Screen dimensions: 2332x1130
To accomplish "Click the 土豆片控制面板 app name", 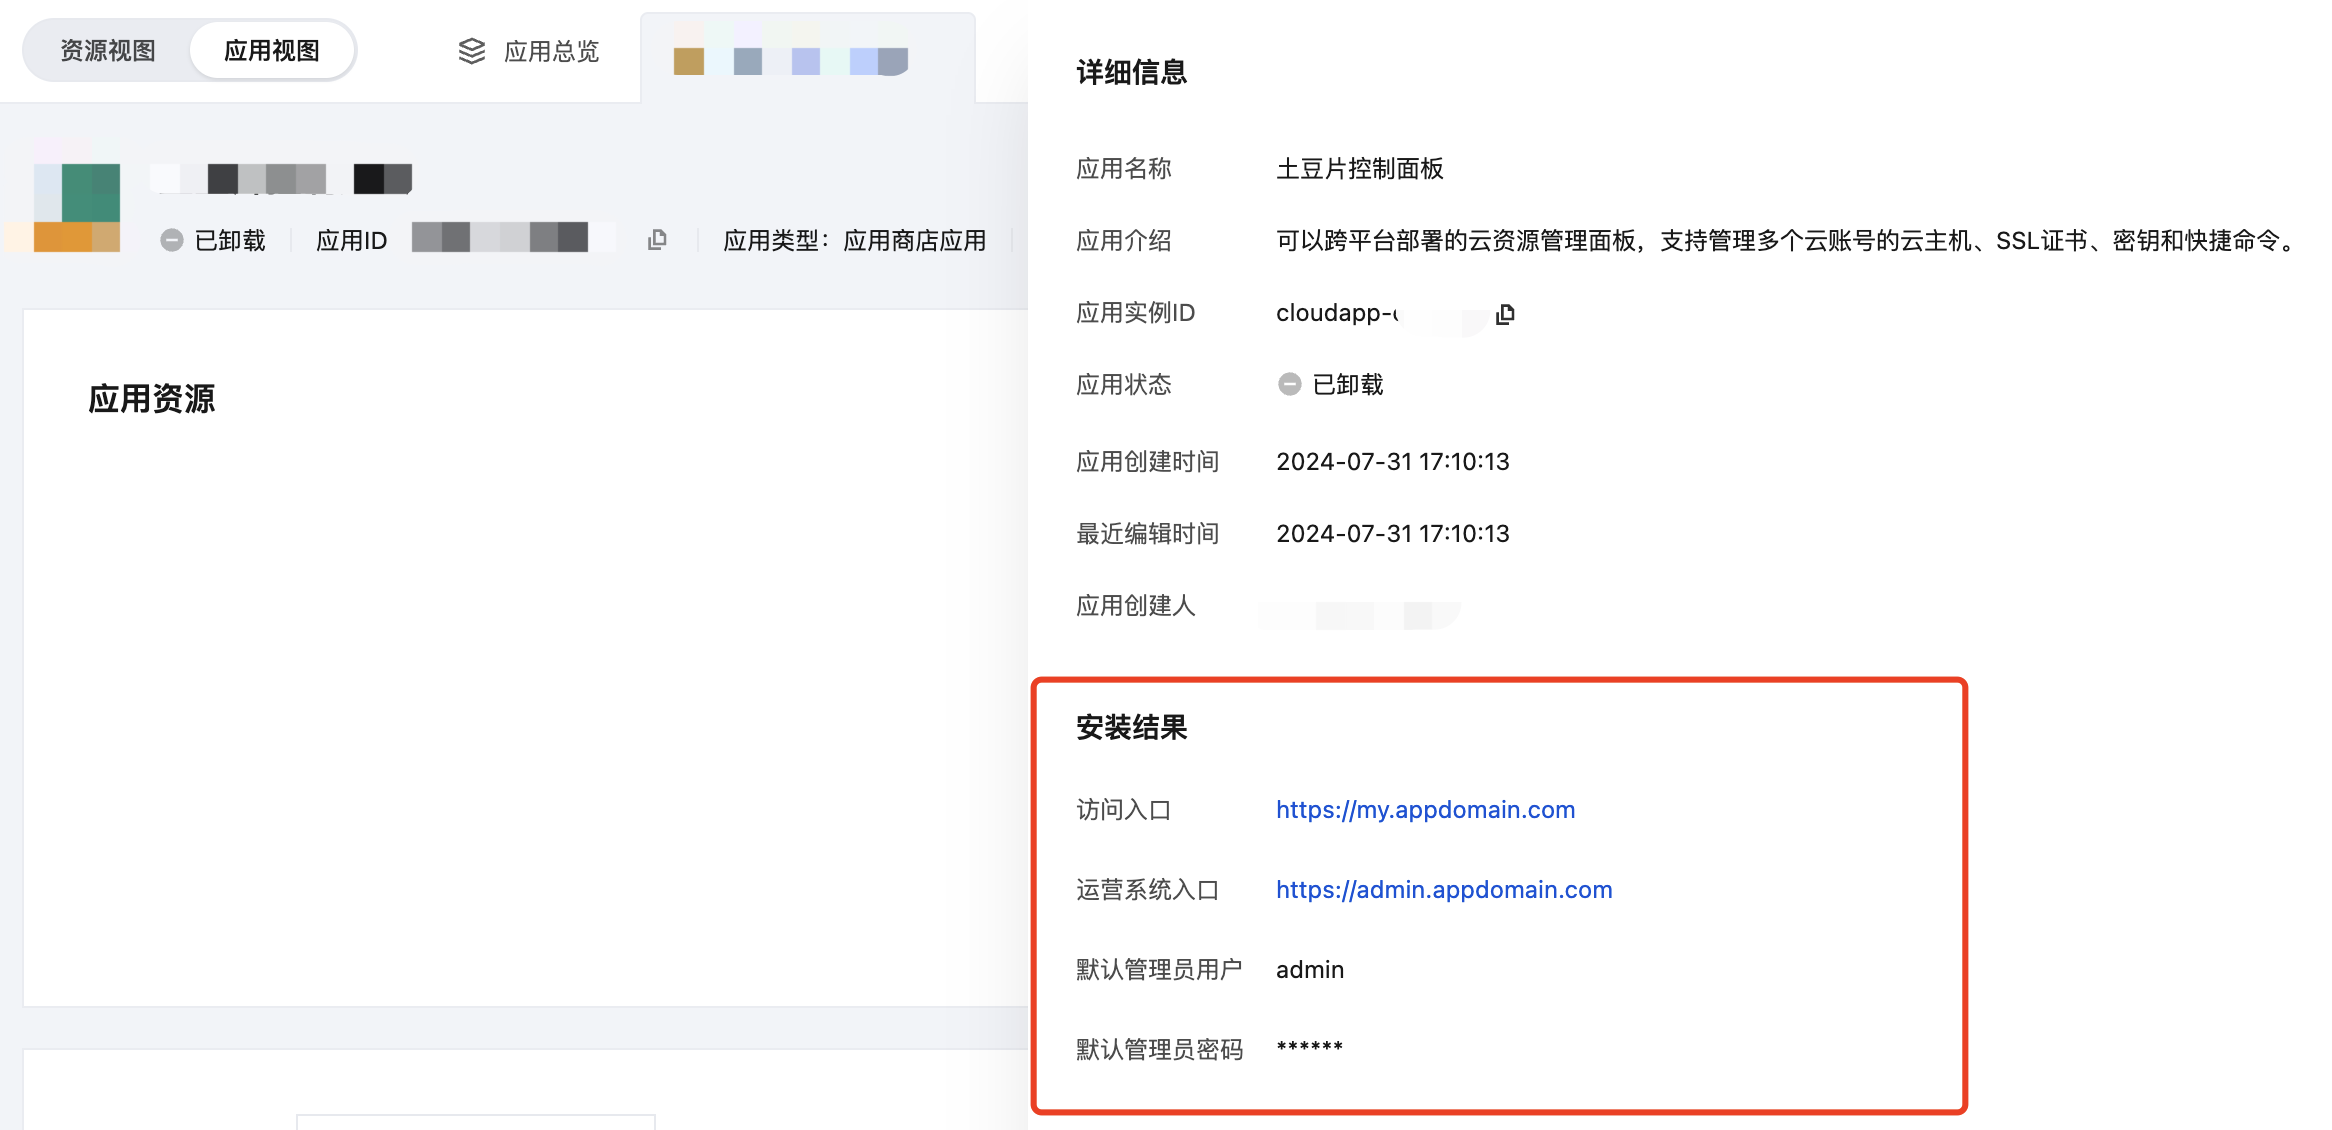I will (x=1359, y=169).
